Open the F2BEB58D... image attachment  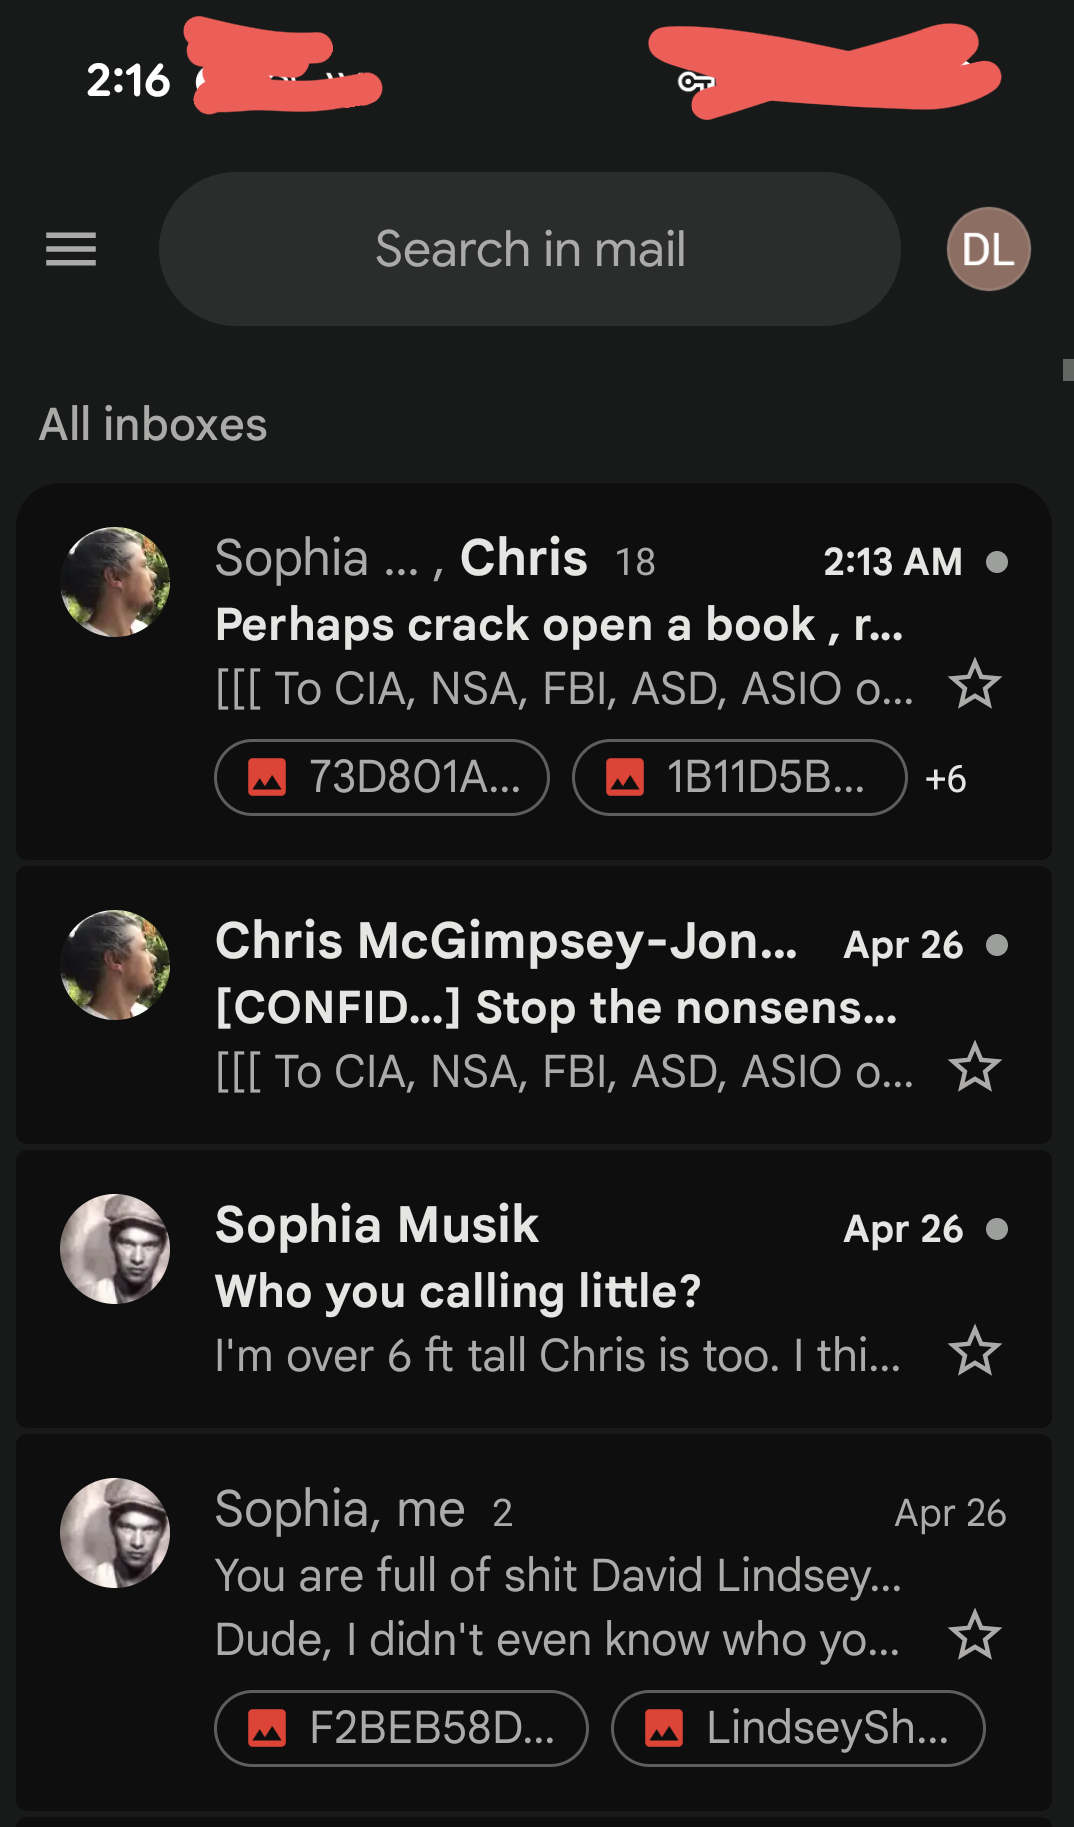click(x=401, y=1728)
